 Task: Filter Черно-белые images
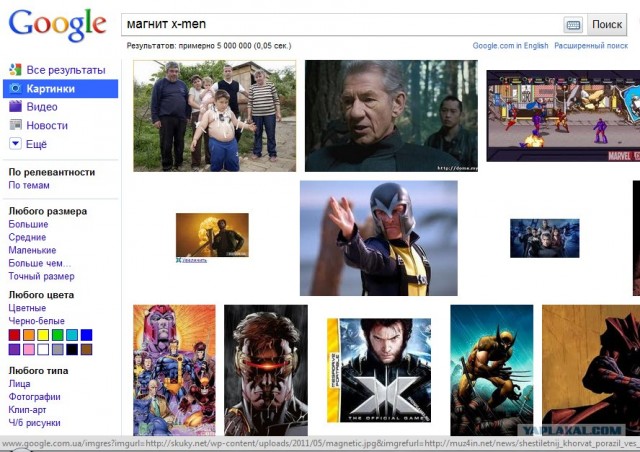[36, 321]
